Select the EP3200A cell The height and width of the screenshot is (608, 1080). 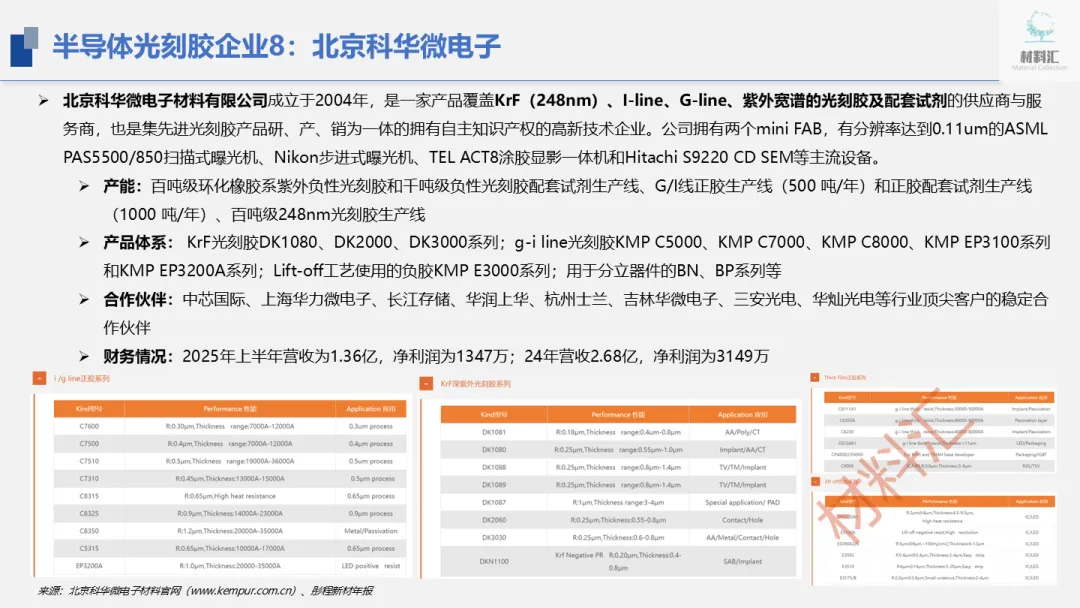89,566
